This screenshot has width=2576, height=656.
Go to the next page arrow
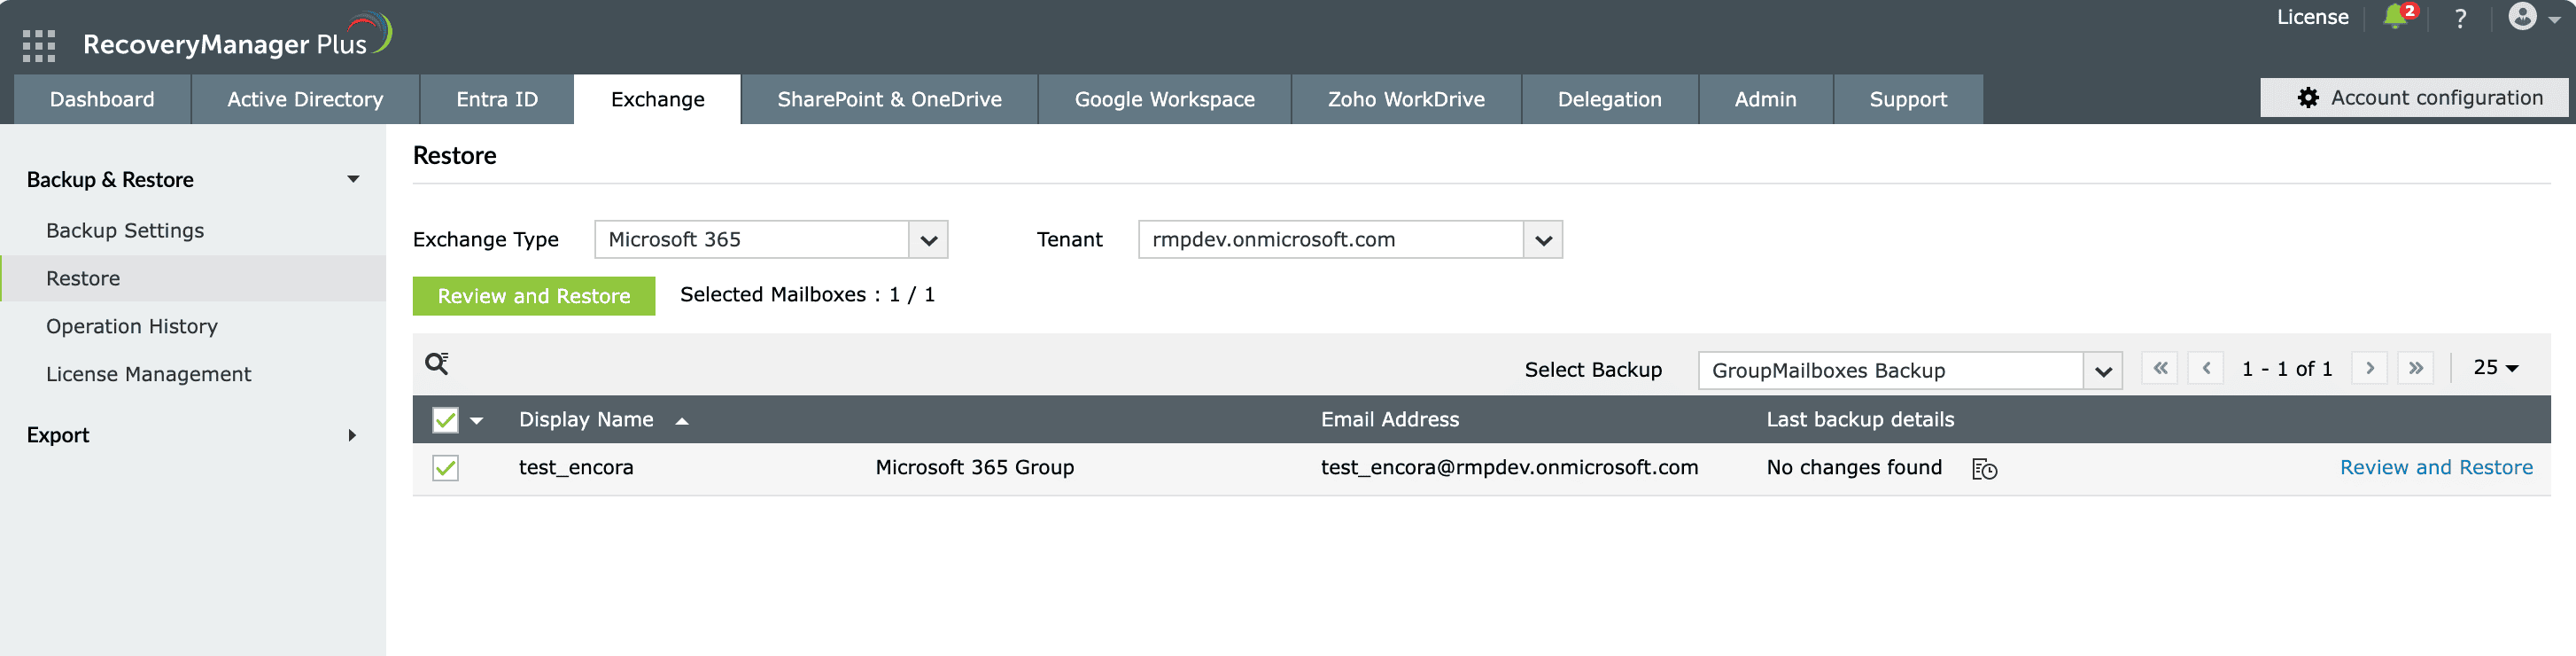tap(2369, 368)
